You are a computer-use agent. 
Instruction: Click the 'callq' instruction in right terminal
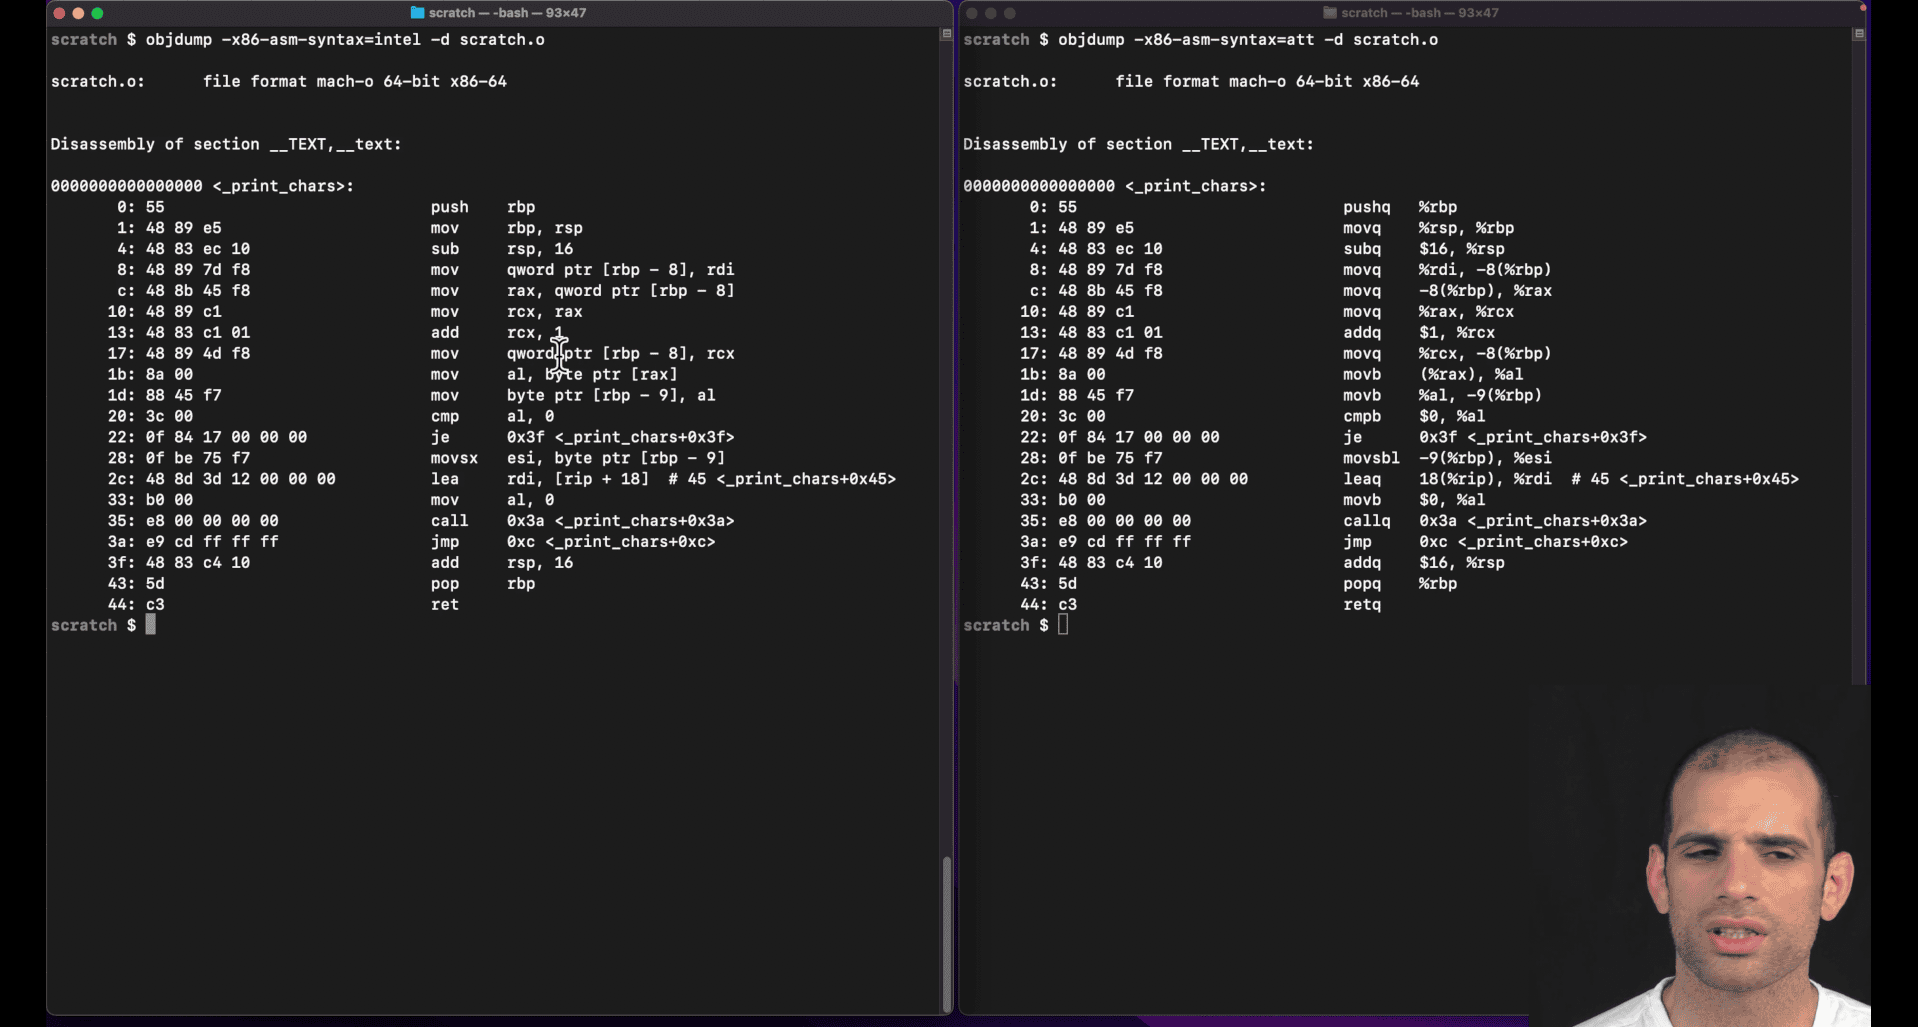point(1366,521)
